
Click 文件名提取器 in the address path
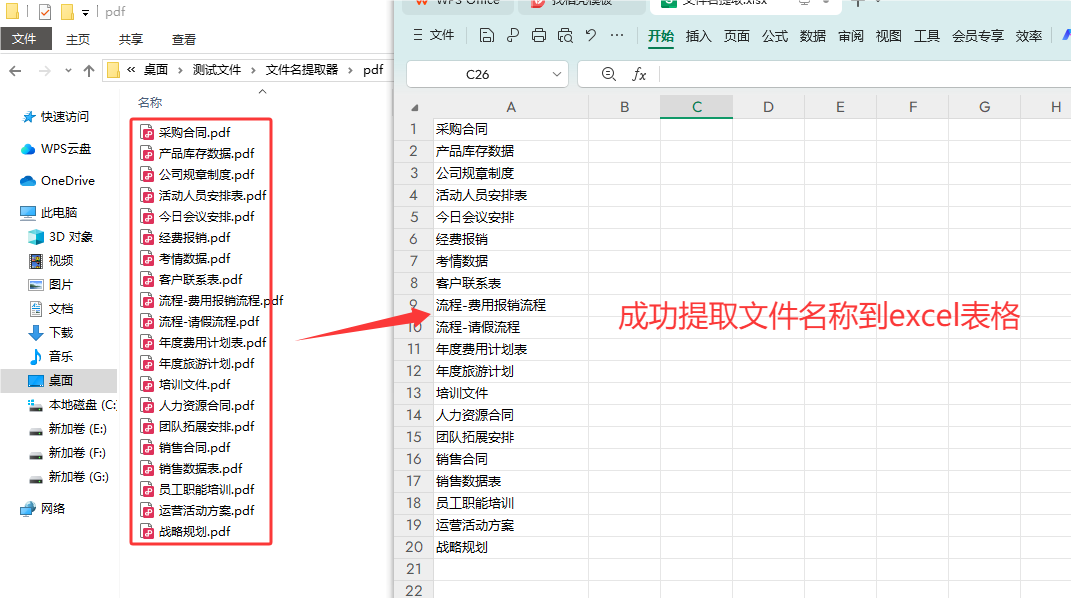(x=301, y=70)
